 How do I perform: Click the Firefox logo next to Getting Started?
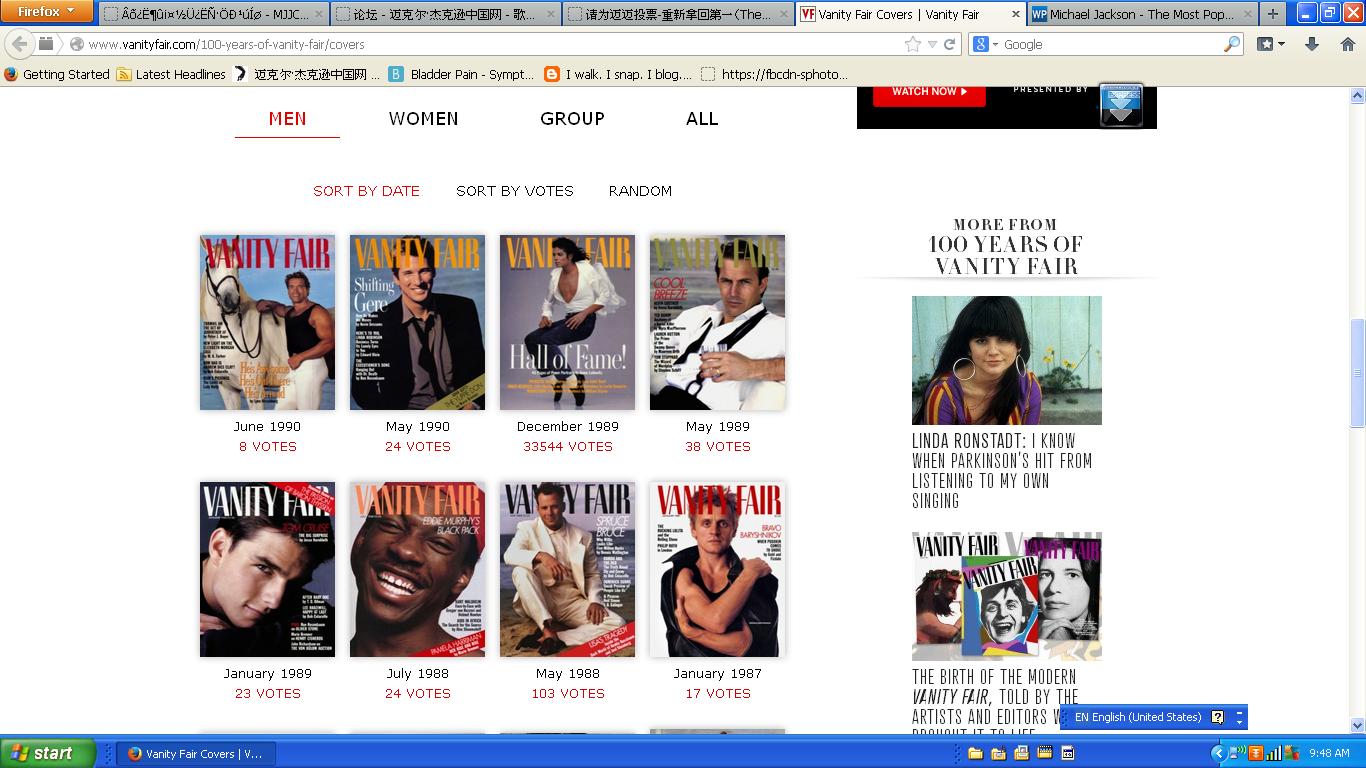point(11,74)
